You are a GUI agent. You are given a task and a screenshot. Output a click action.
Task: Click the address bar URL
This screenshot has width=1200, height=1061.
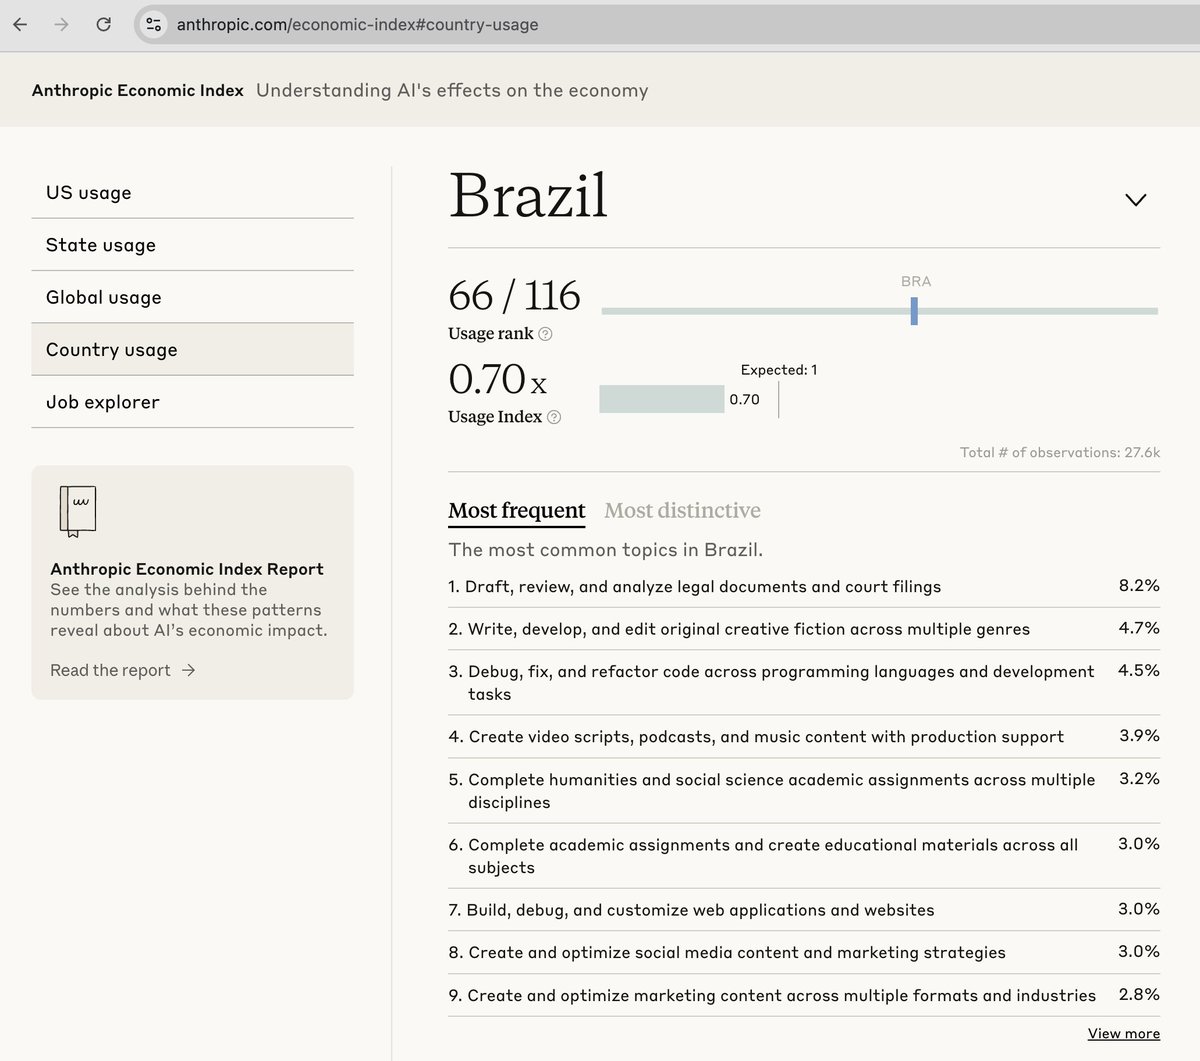(x=357, y=24)
